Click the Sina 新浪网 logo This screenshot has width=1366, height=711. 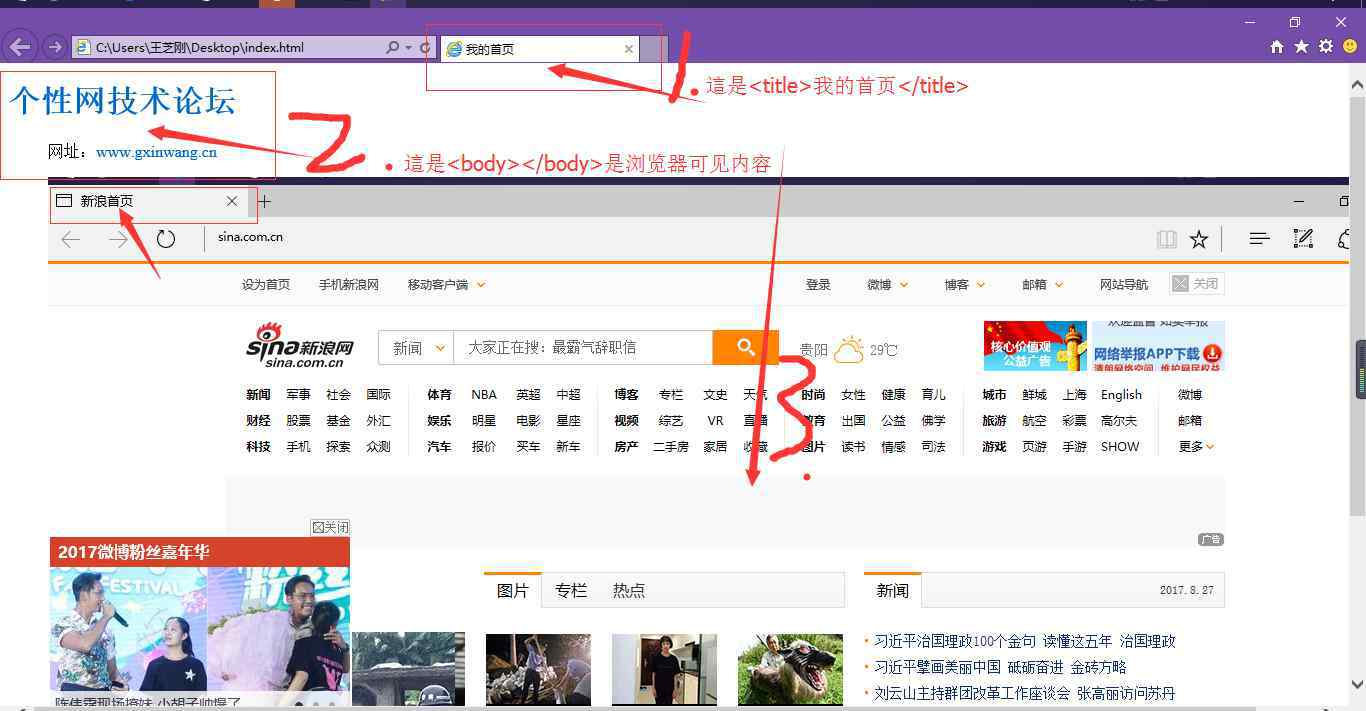(300, 346)
